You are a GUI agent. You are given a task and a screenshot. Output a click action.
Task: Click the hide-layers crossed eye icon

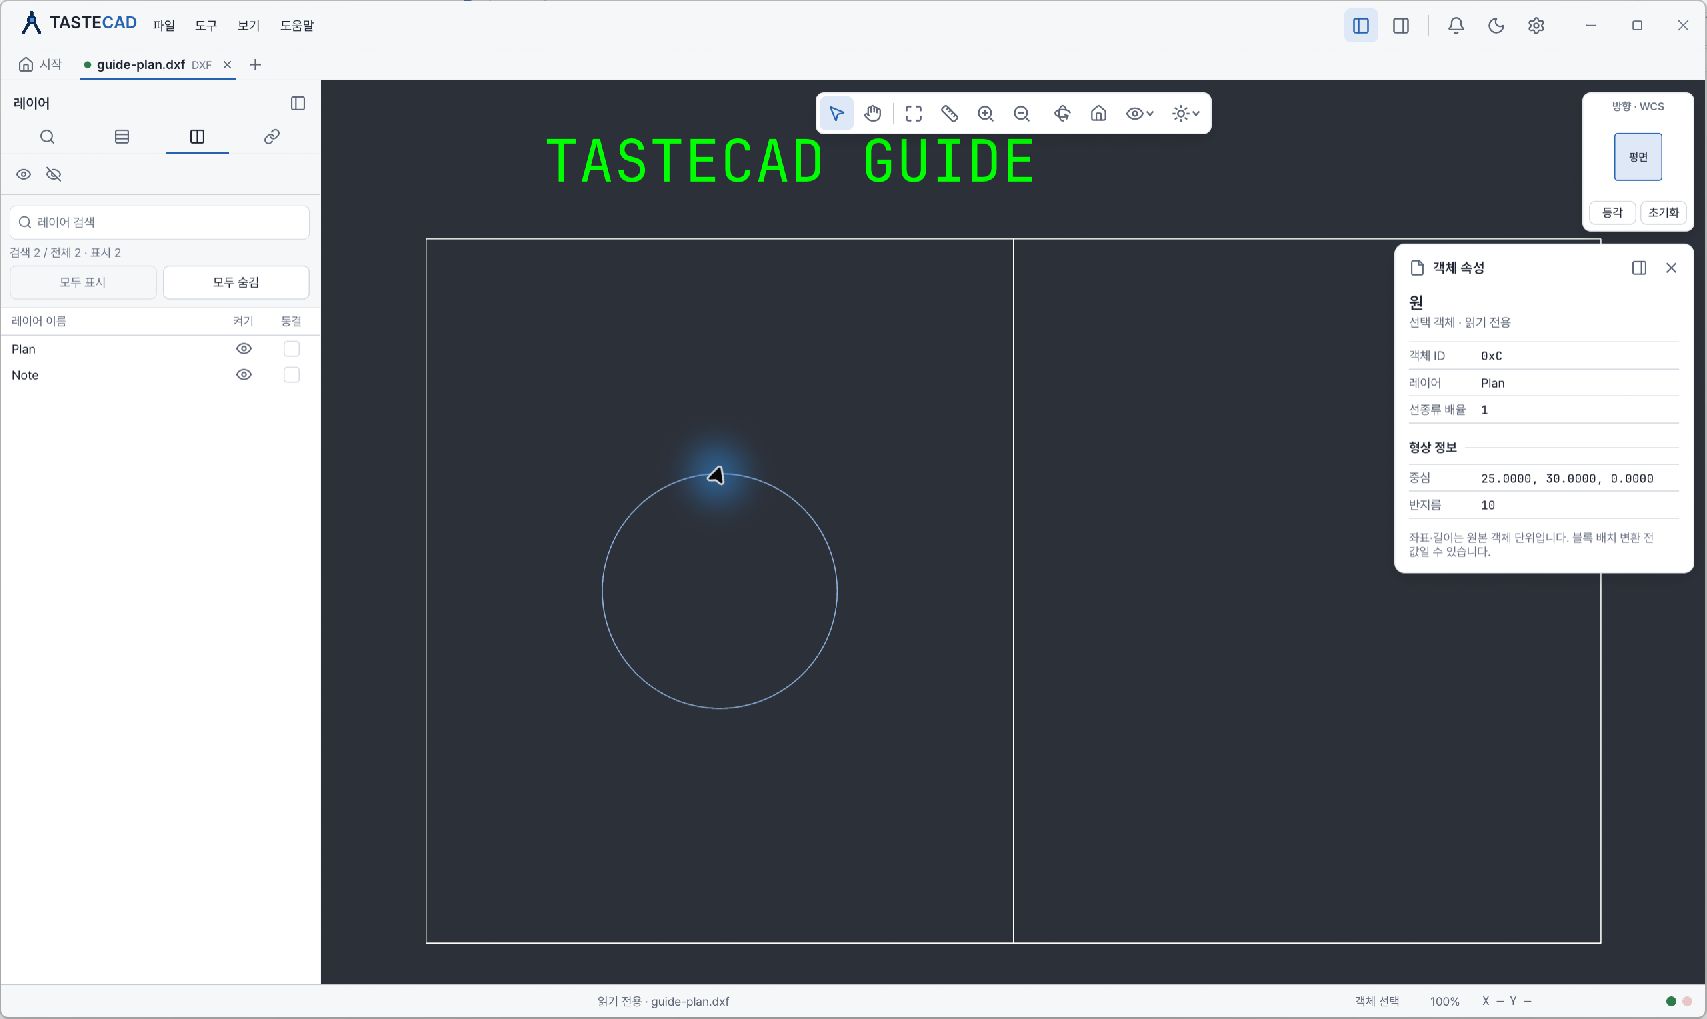[54, 174]
